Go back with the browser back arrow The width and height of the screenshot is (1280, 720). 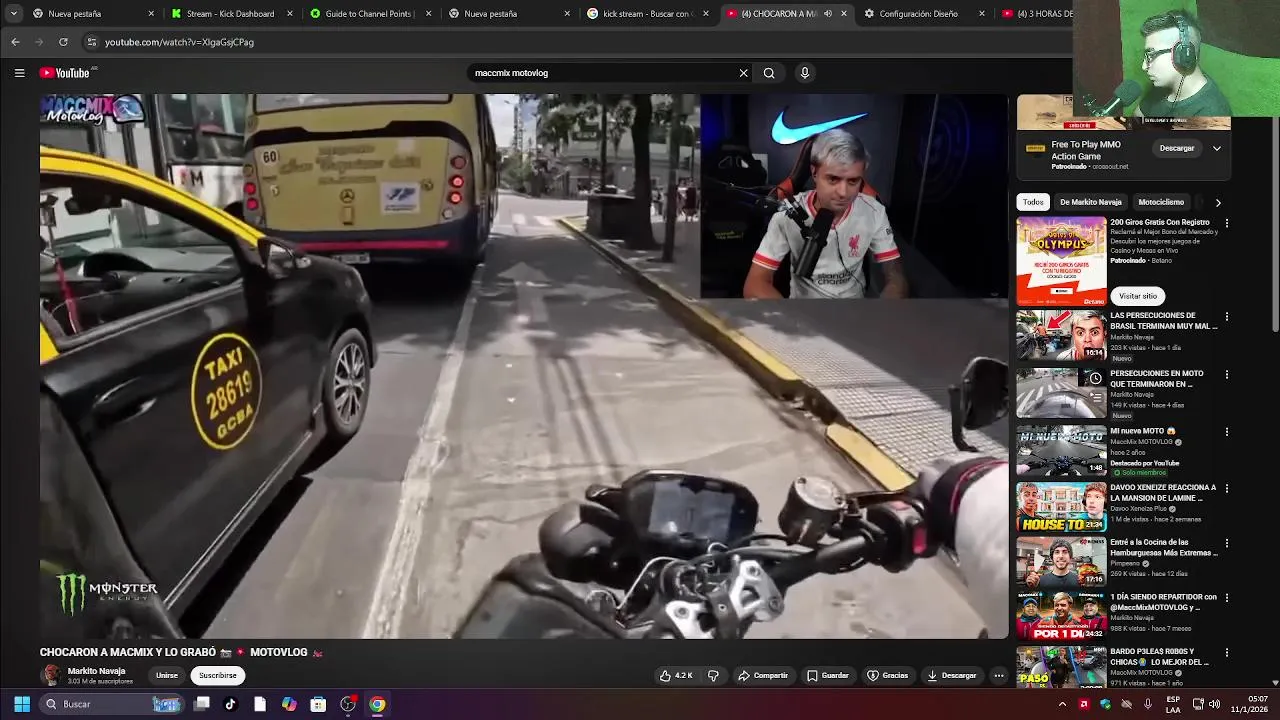(15, 42)
